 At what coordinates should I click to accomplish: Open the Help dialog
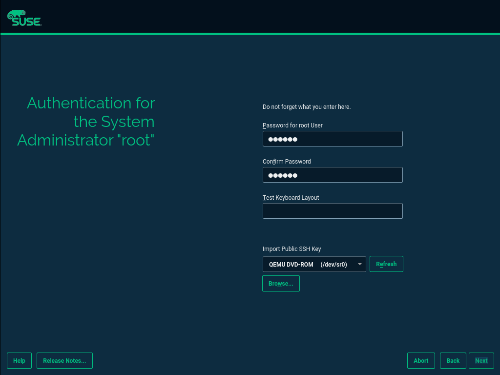(x=19, y=361)
